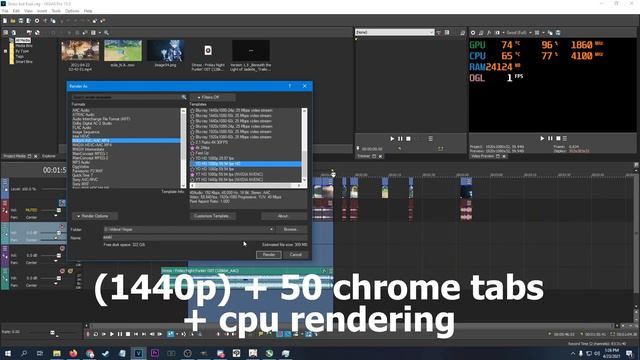Play in the Video Preview window
The width and height of the screenshot is (640, 360).
click(x=542, y=138)
